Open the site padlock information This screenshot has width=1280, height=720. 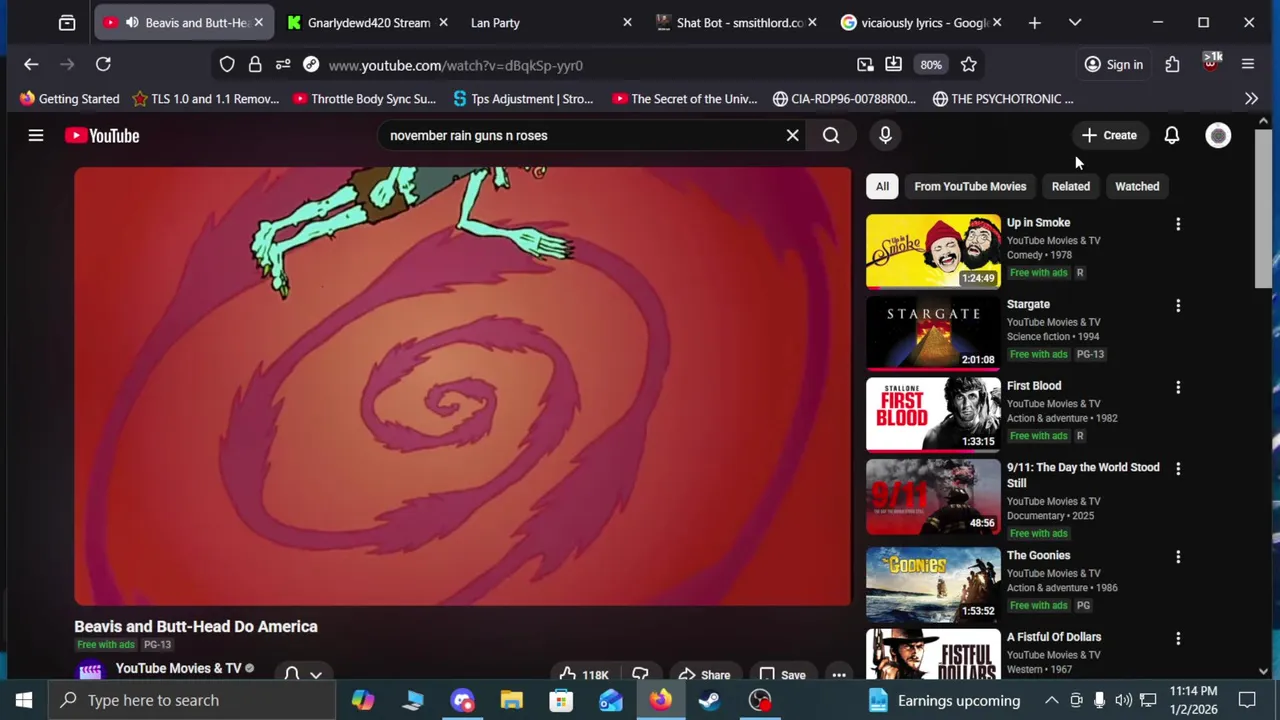pyautogui.click(x=255, y=64)
